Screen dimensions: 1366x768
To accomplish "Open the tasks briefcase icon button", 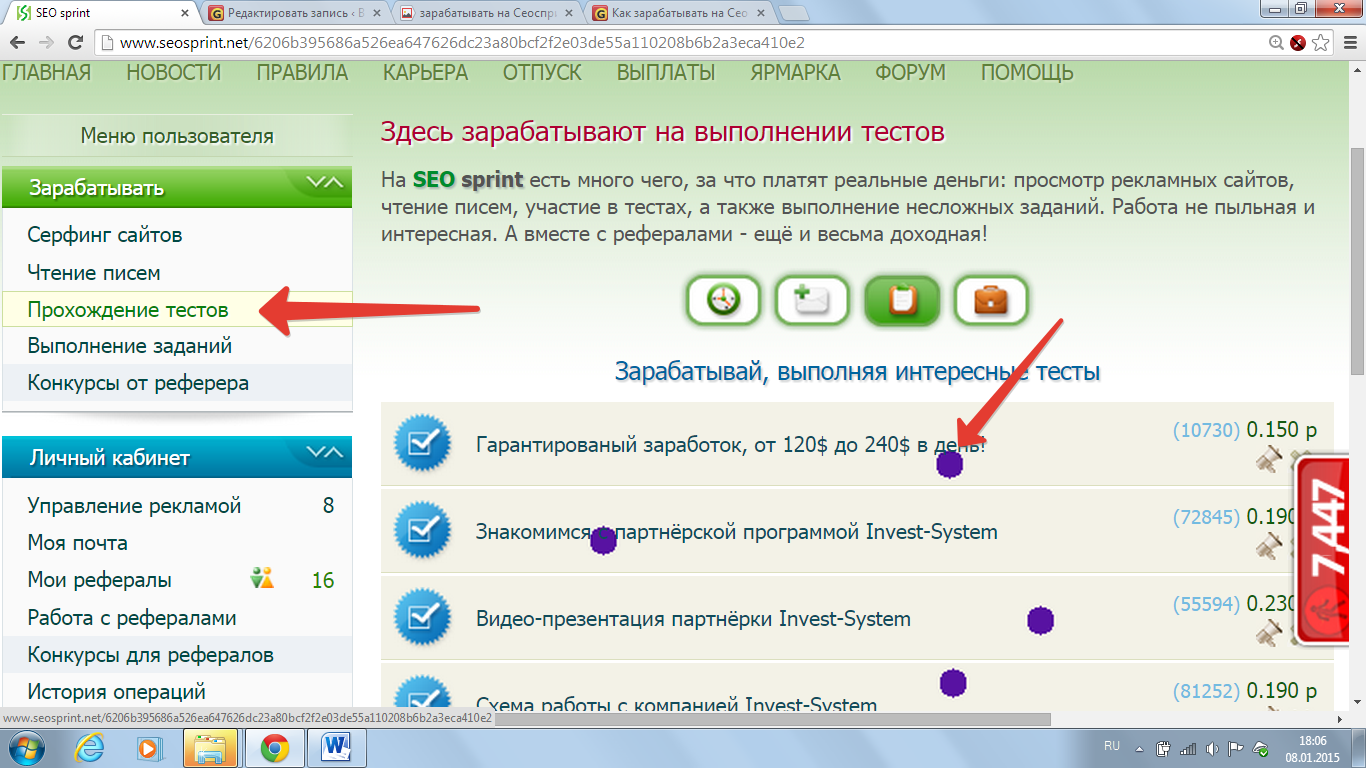I will [991, 300].
